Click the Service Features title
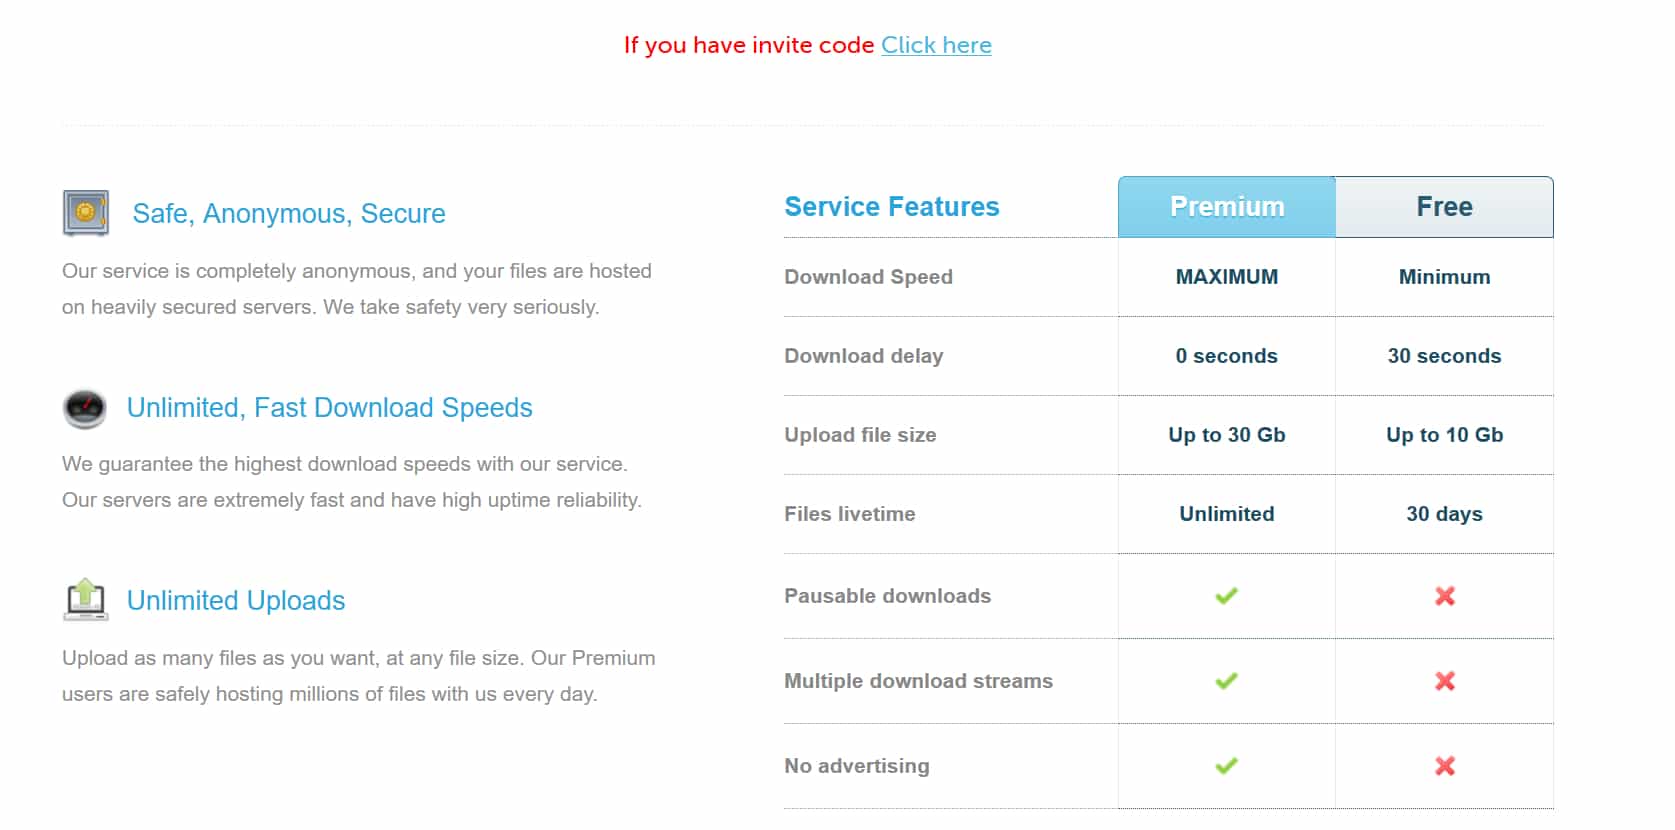Image resolution: width=1675 pixels, height=830 pixels. [892, 207]
